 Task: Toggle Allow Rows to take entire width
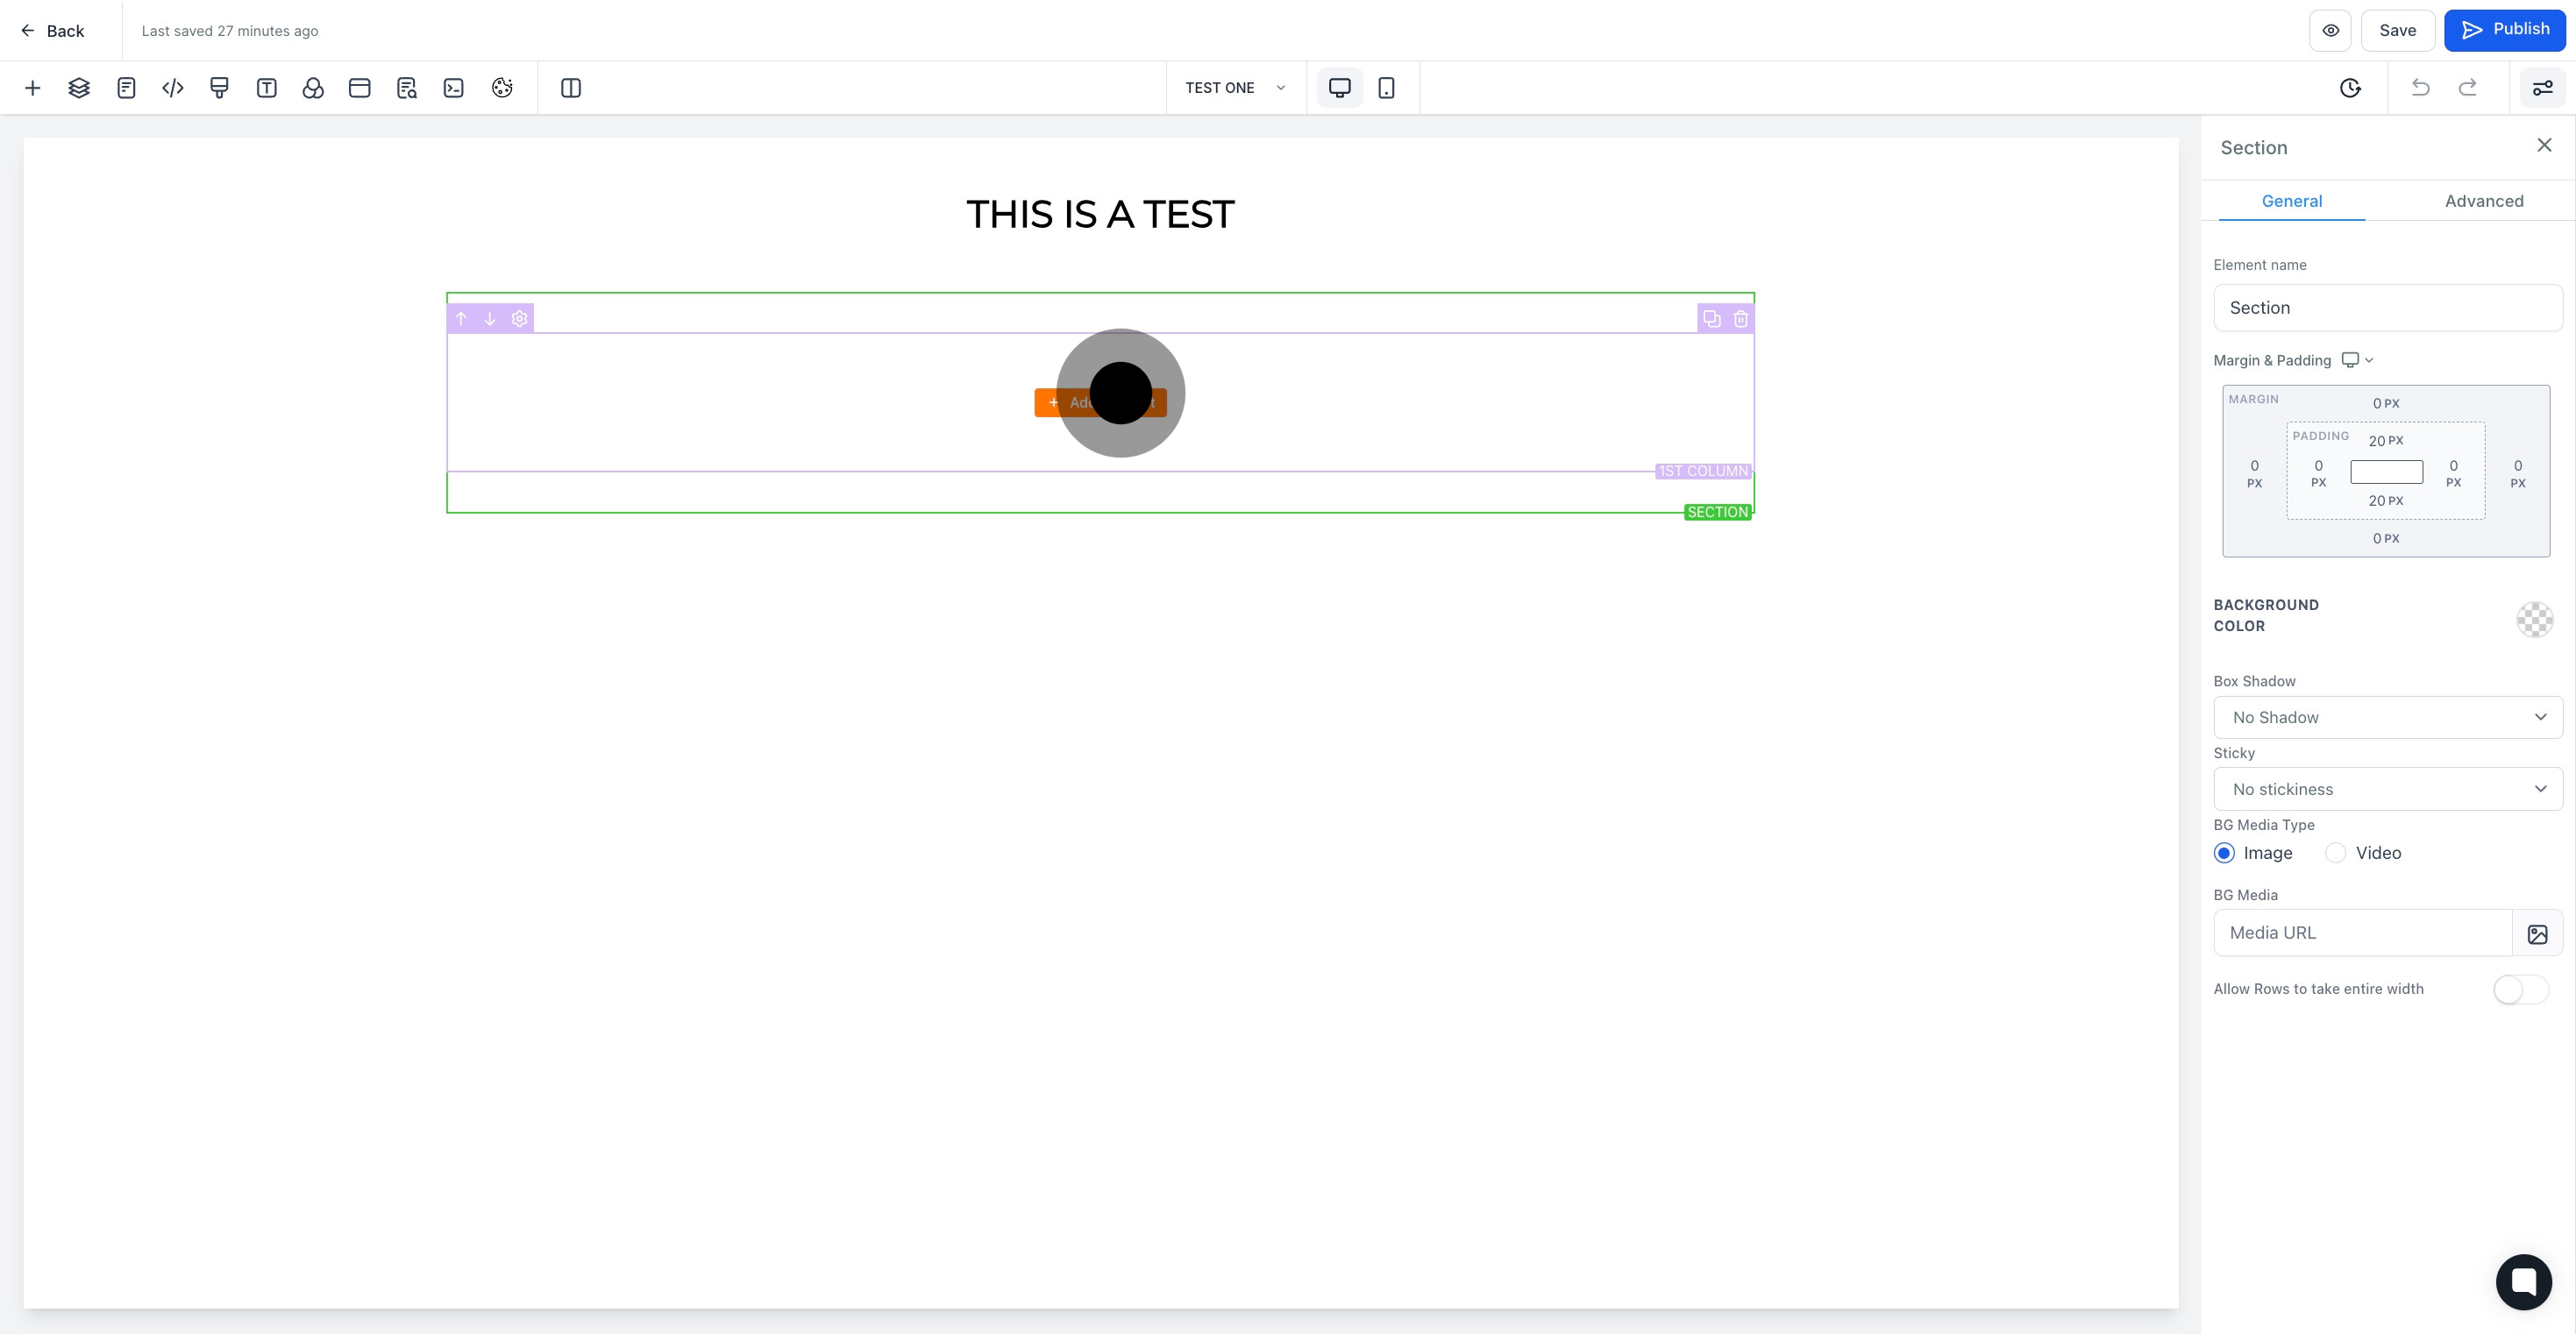tap(2521, 989)
